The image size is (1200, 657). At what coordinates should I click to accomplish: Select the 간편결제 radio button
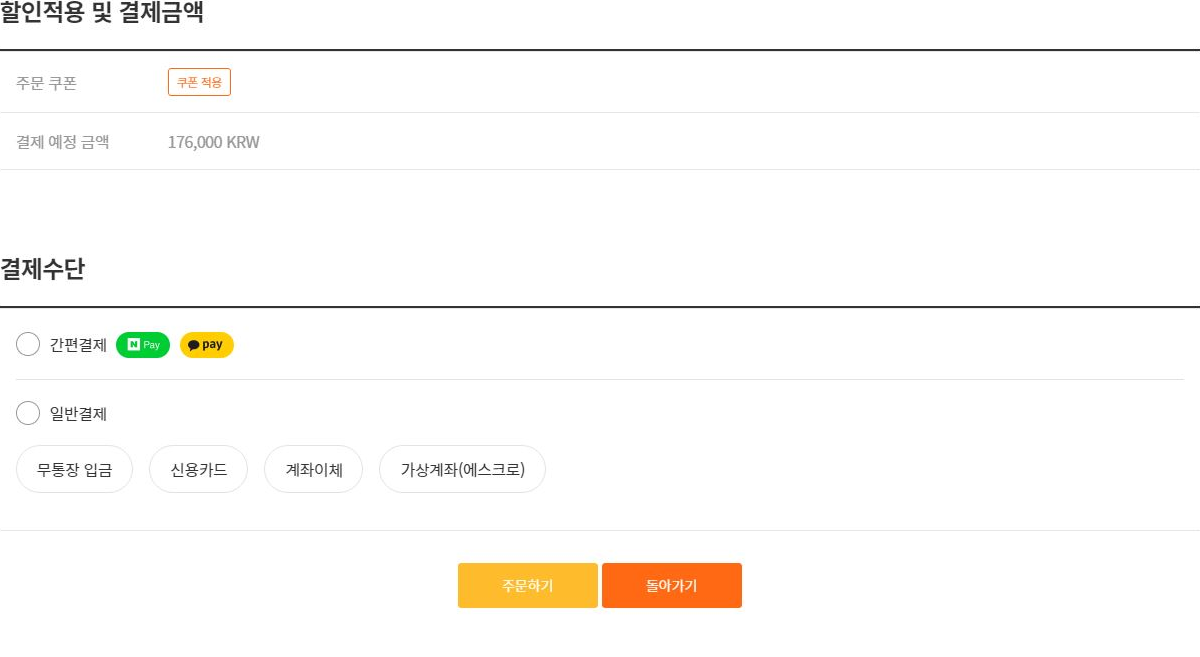coord(28,344)
